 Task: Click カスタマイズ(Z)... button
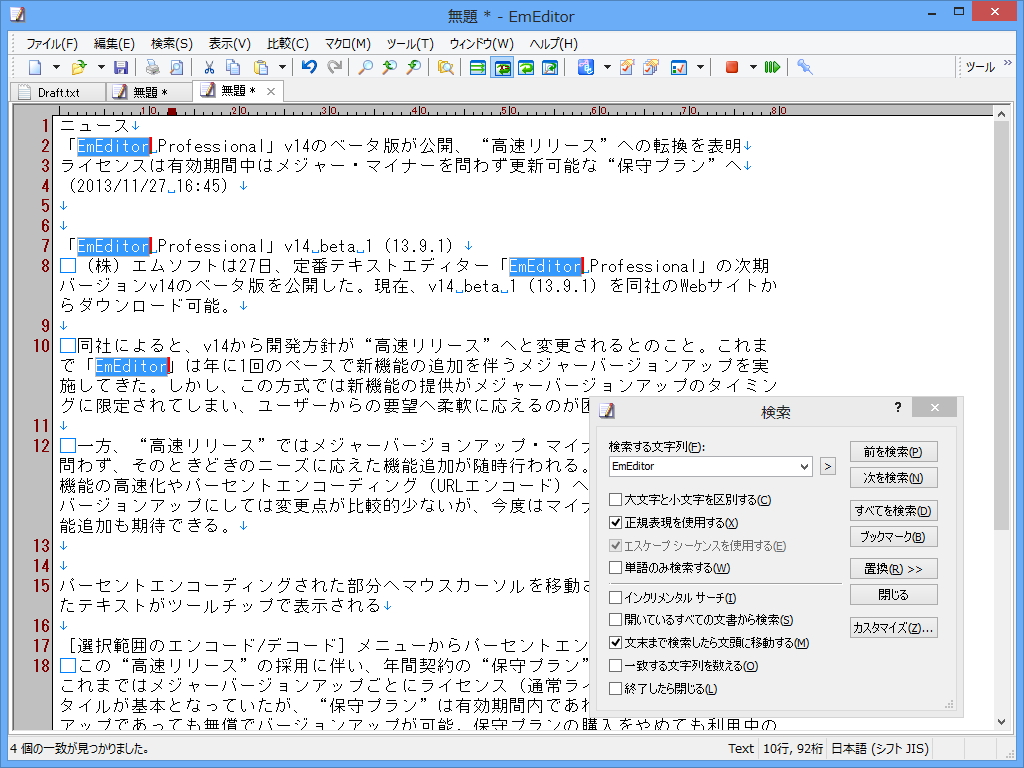[x=893, y=628]
